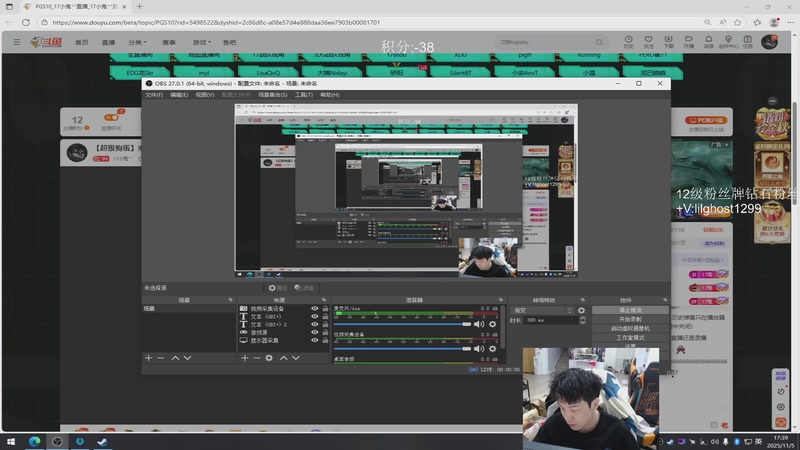Toggle lock on 显示器采集 source
The image size is (800, 450).
(x=325, y=340)
